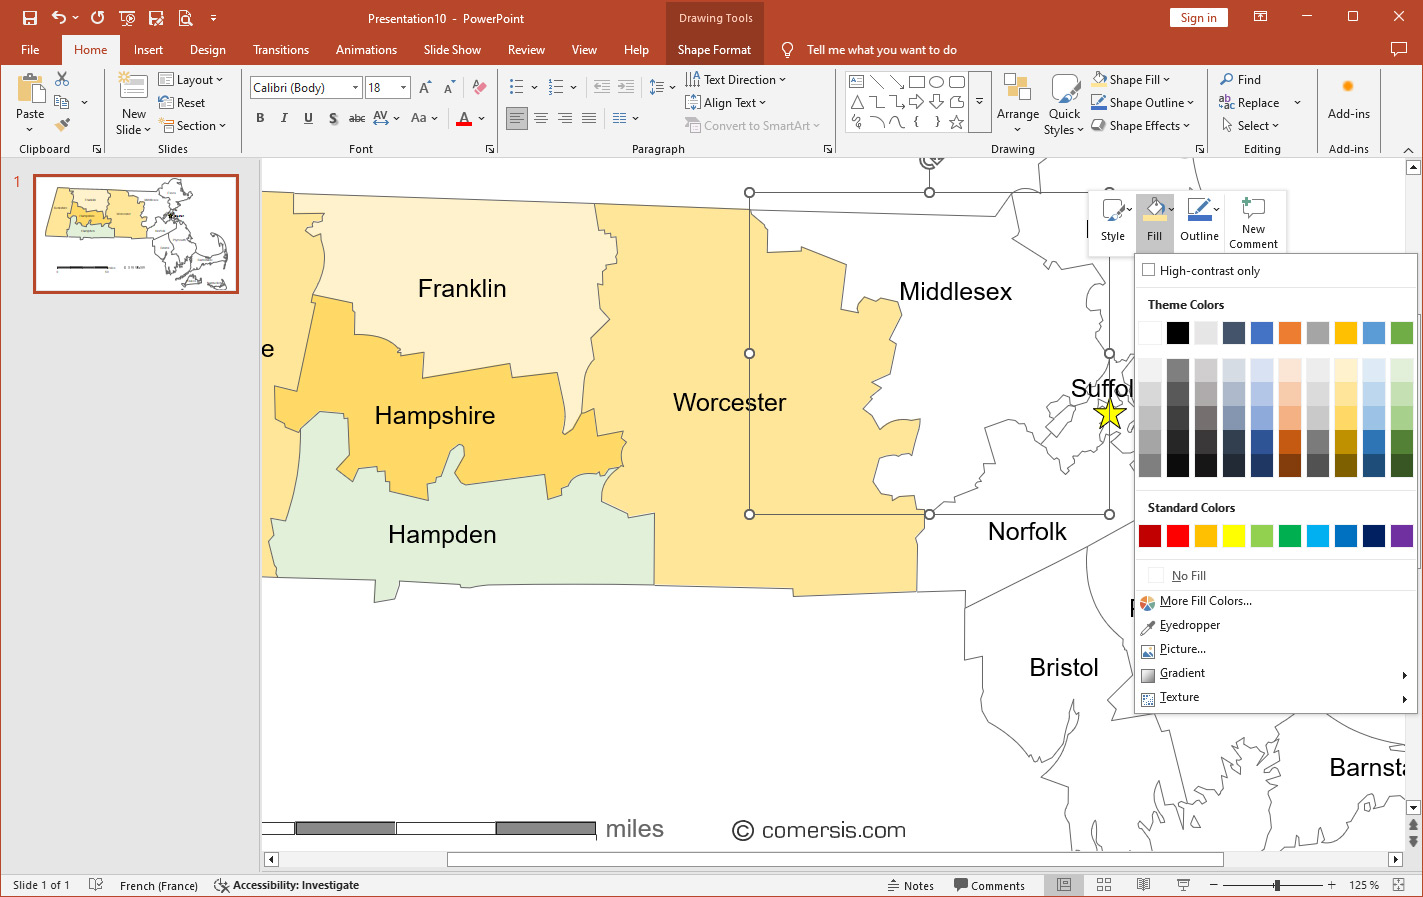Click the Find button
Screen dimensions: 1423x897
point(1241,80)
